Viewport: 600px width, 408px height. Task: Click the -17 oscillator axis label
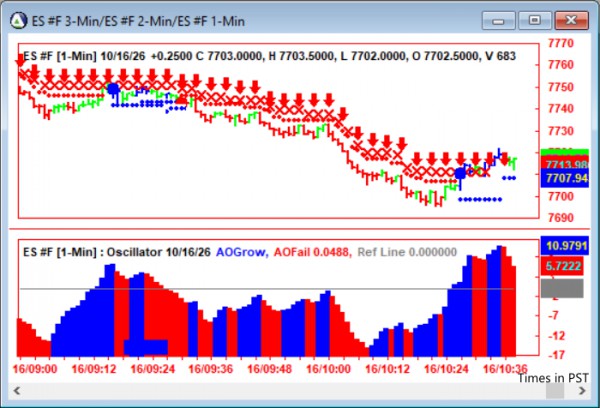tap(556, 356)
